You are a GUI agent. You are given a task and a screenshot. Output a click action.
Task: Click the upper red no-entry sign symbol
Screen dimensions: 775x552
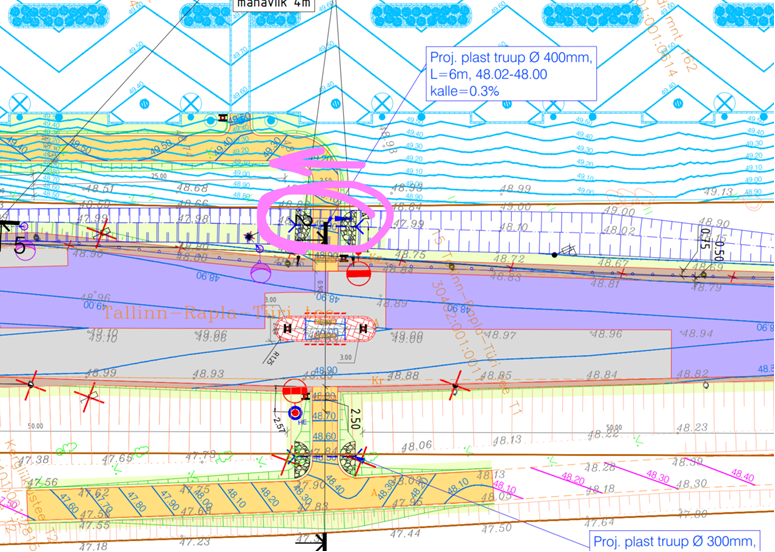[360, 272]
